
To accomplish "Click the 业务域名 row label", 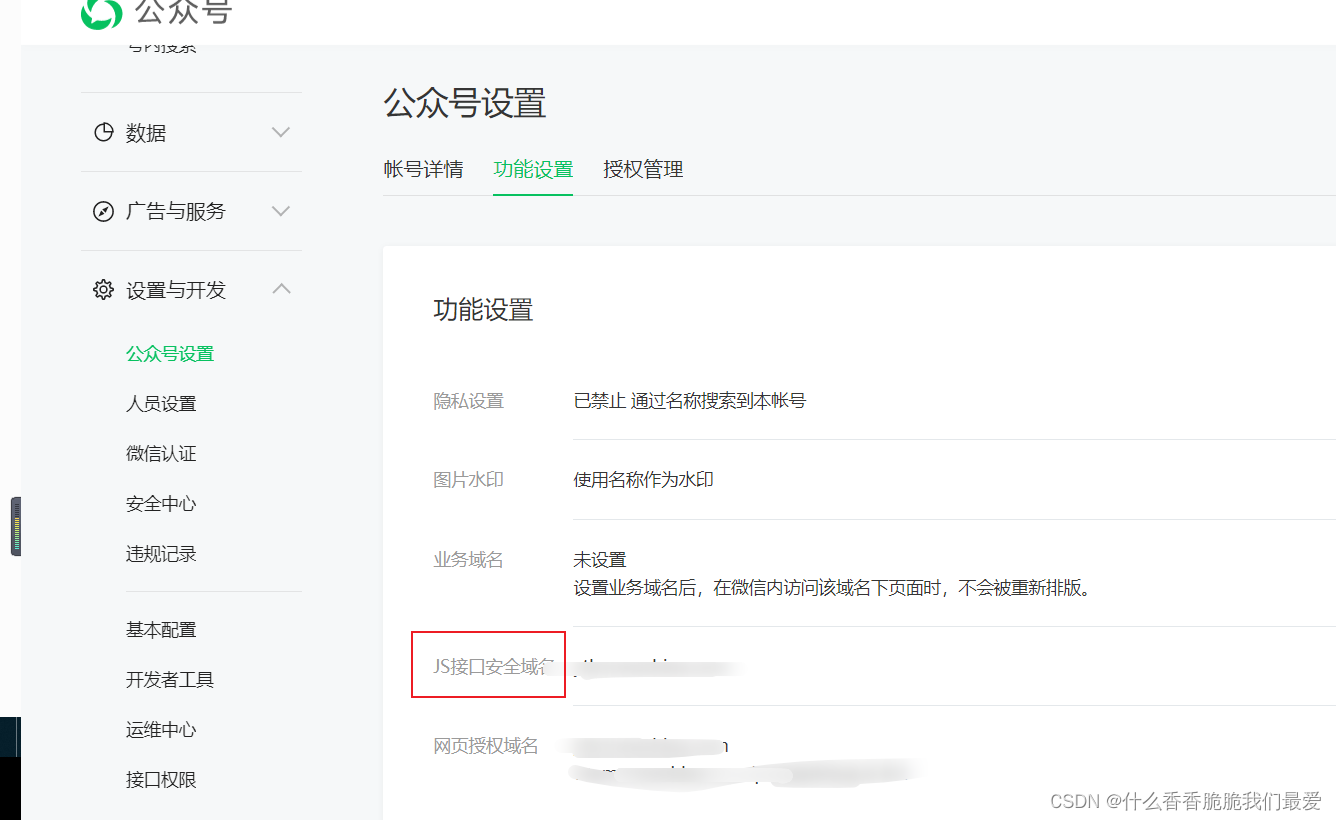I will click(468, 560).
